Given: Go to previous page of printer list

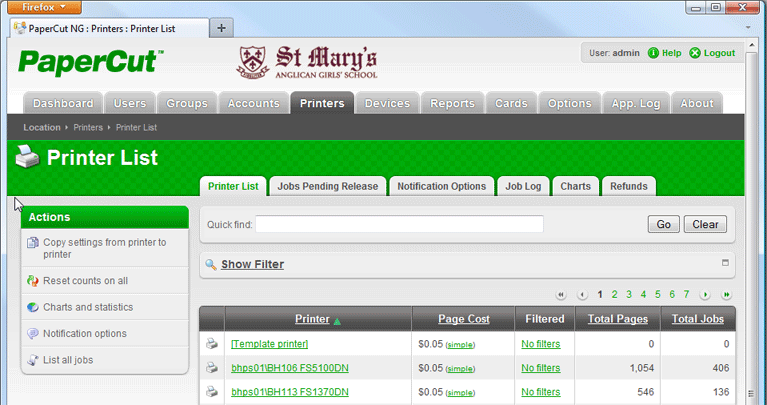Looking at the screenshot, I should click(582, 295).
